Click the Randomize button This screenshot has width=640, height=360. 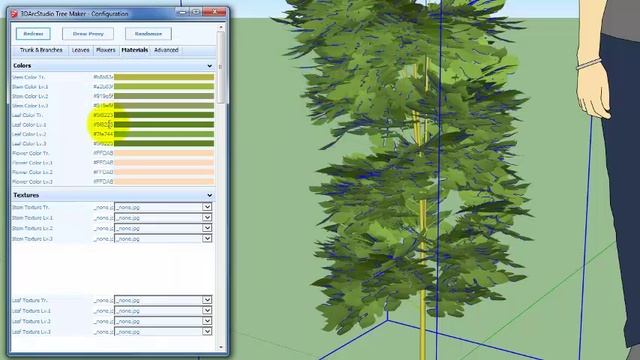[148, 34]
